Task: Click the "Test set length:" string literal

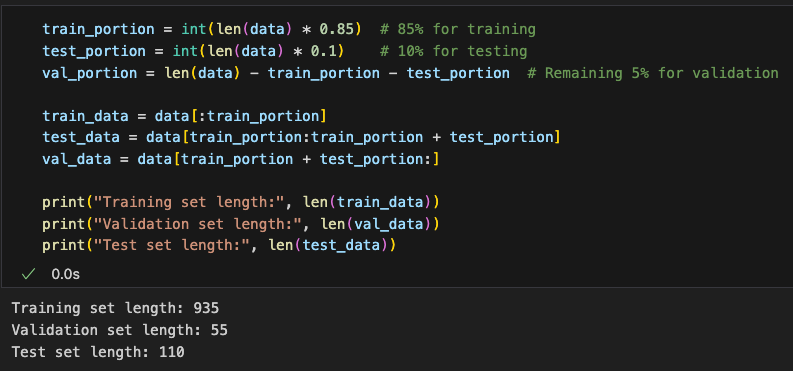Action: tap(172, 246)
